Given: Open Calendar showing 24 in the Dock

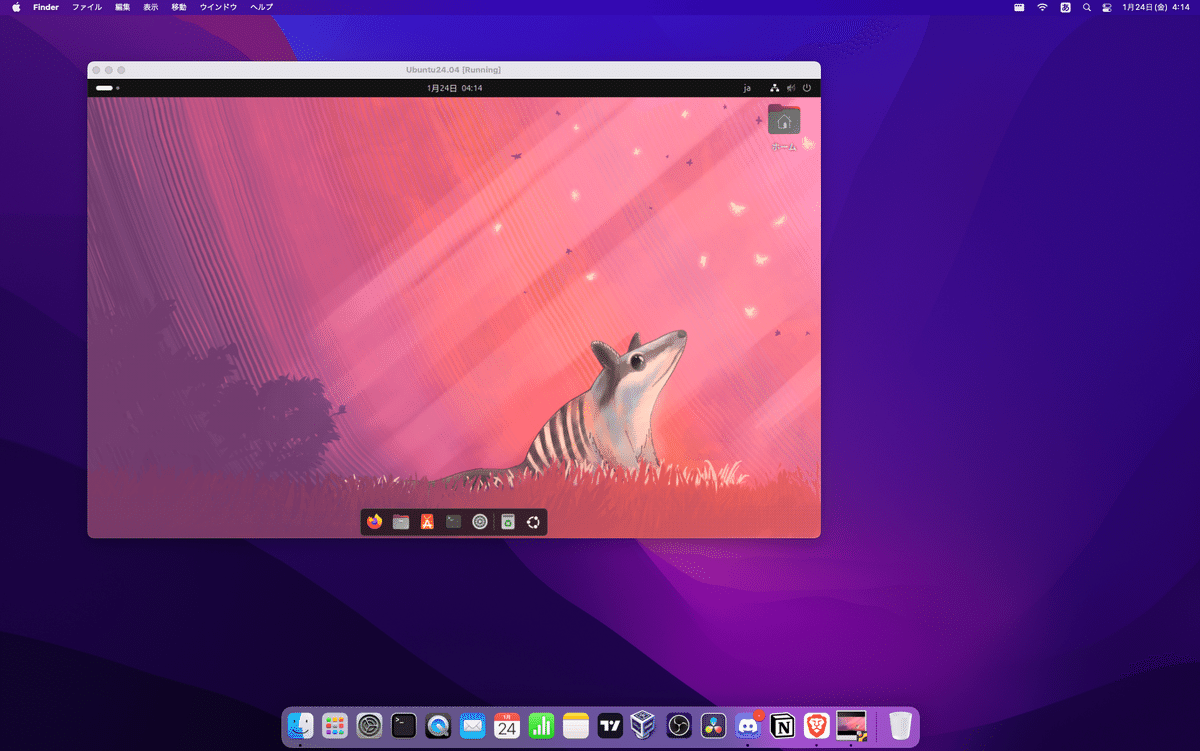Looking at the screenshot, I should point(507,725).
